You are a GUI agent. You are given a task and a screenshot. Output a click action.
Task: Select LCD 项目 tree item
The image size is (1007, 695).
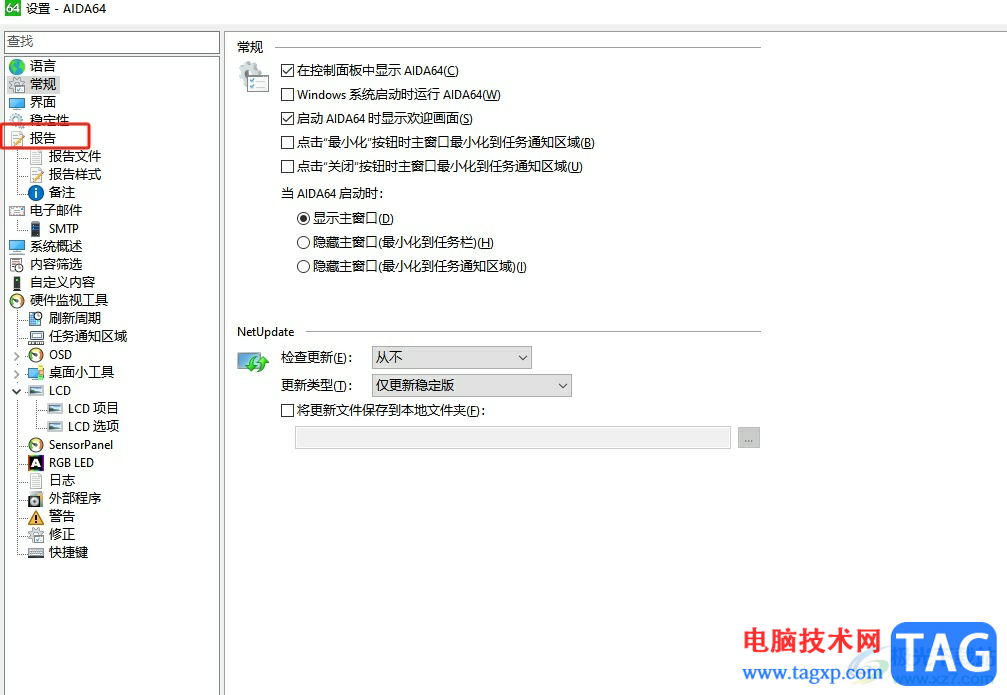93,409
